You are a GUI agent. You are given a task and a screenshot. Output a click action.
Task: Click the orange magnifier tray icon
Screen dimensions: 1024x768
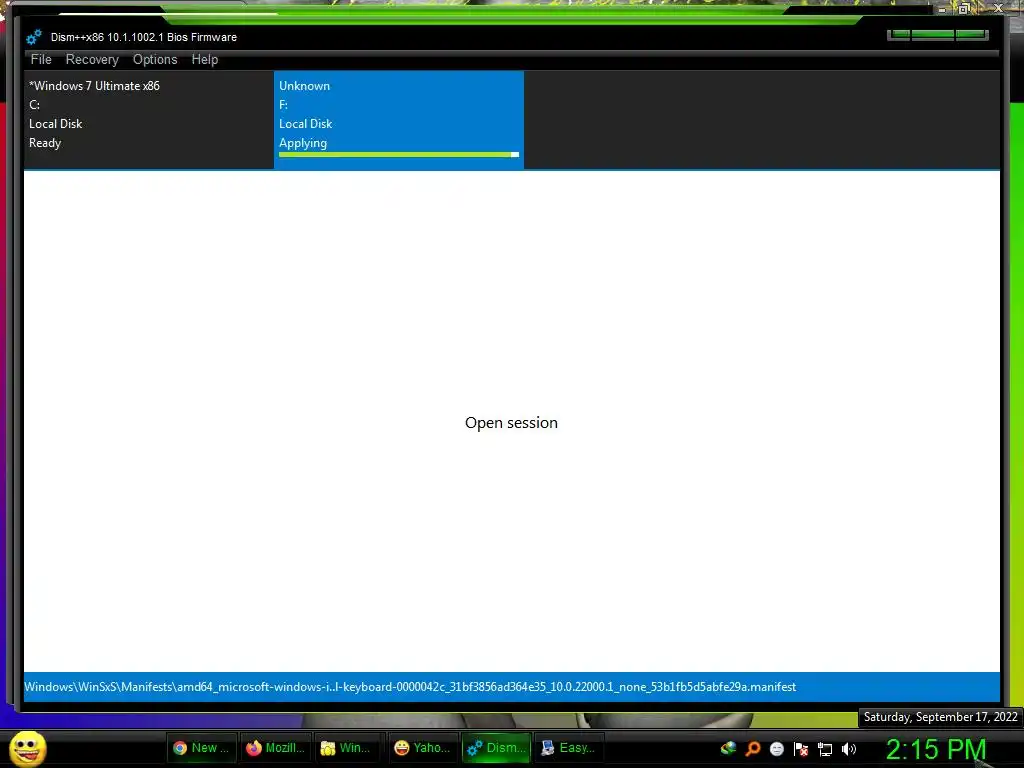tap(752, 748)
